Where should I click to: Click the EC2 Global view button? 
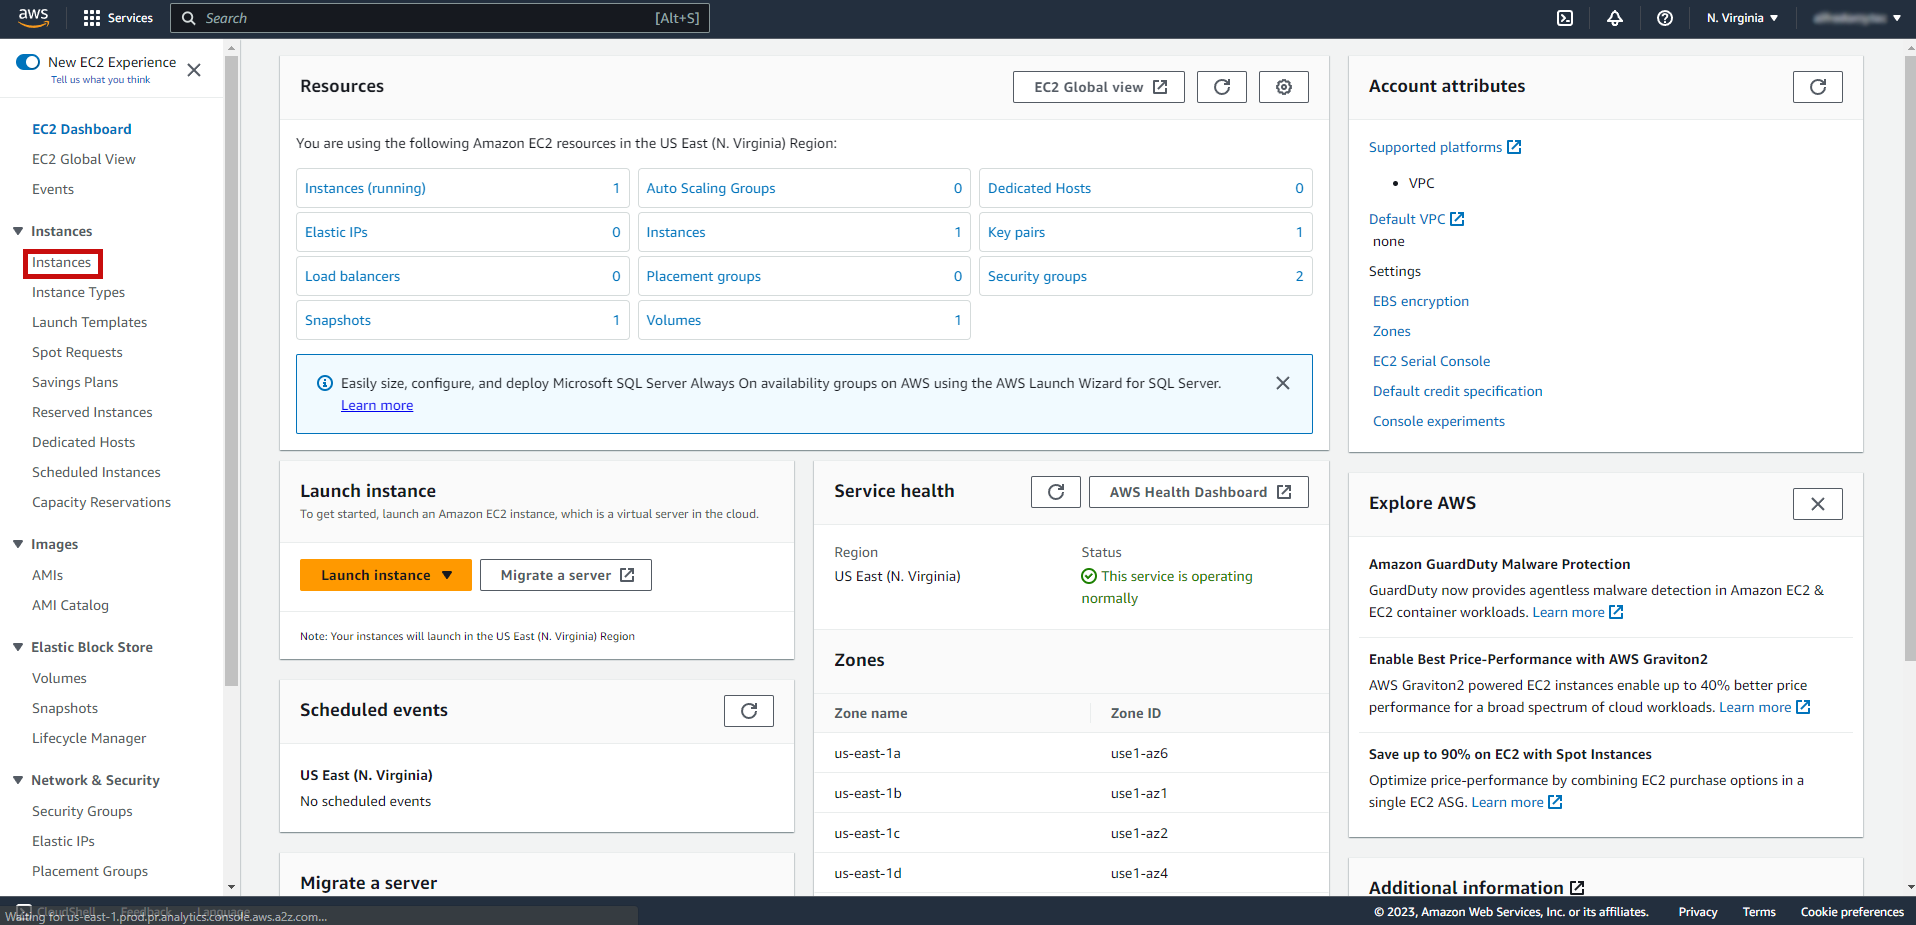(1099, 87)
